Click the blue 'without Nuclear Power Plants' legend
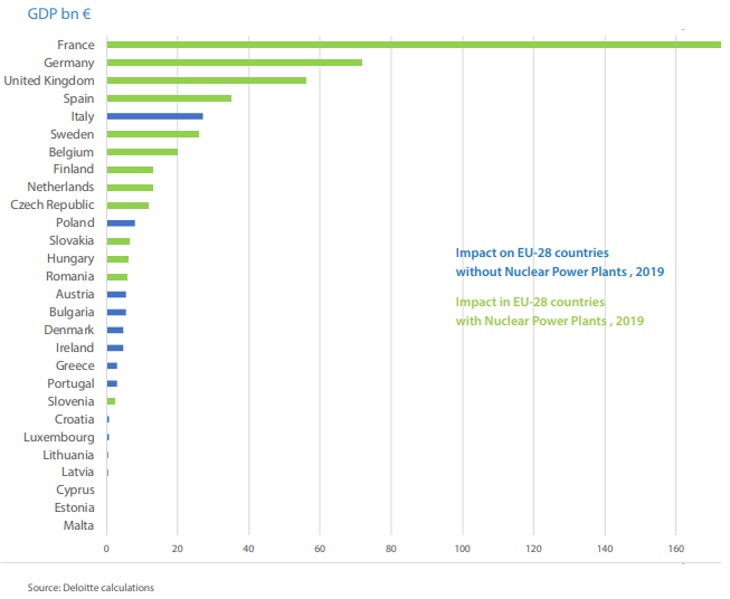The width and height of the screenshot is (730, 599). point(560,262)
